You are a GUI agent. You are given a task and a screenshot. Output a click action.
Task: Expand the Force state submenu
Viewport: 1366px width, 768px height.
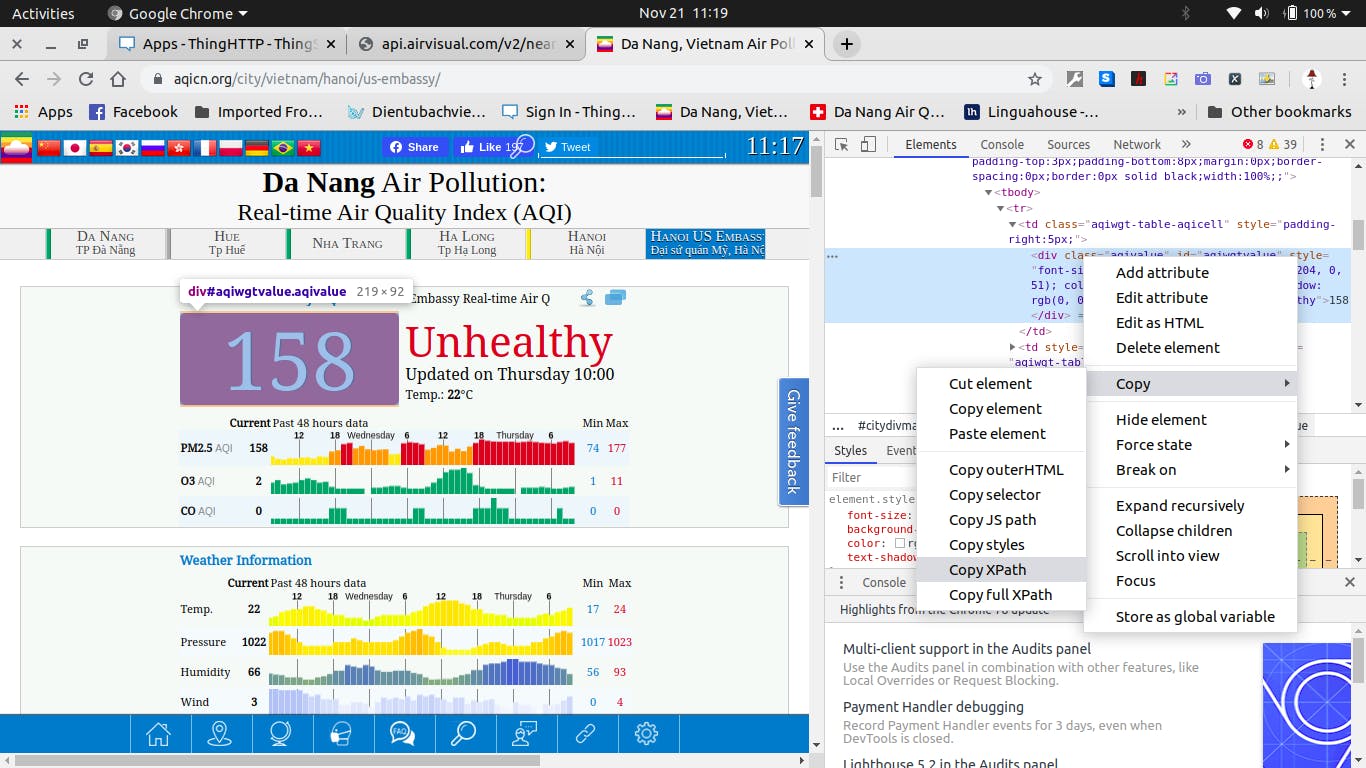1190,444
